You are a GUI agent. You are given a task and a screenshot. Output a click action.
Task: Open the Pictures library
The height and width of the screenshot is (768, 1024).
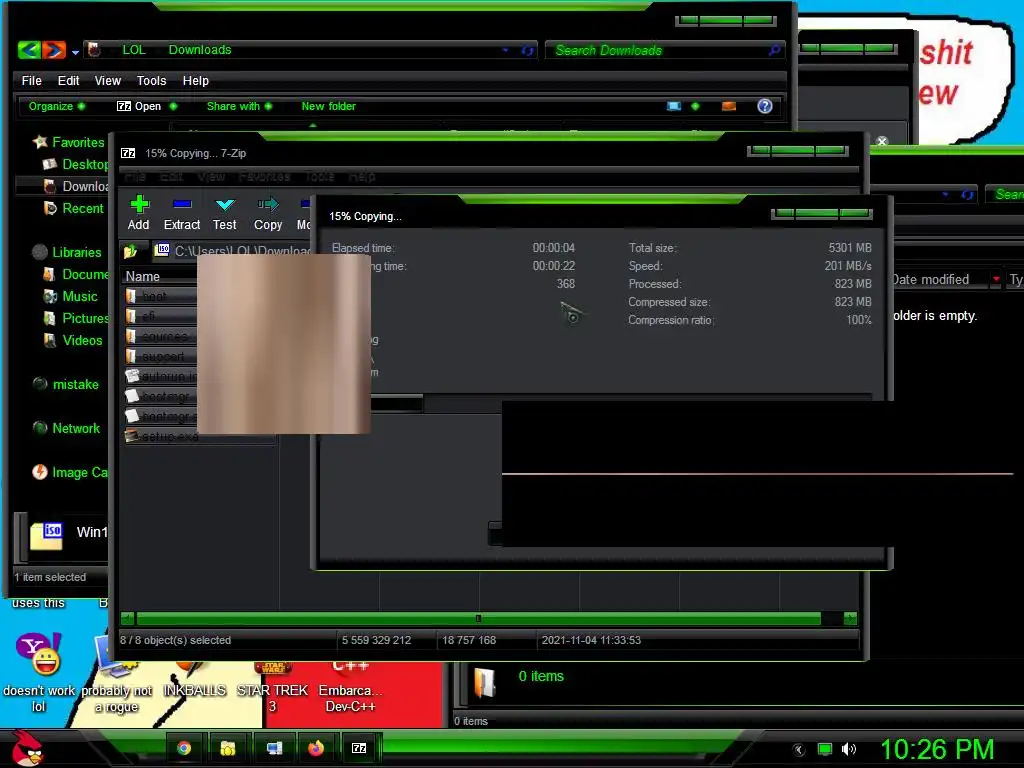point(76,319)
